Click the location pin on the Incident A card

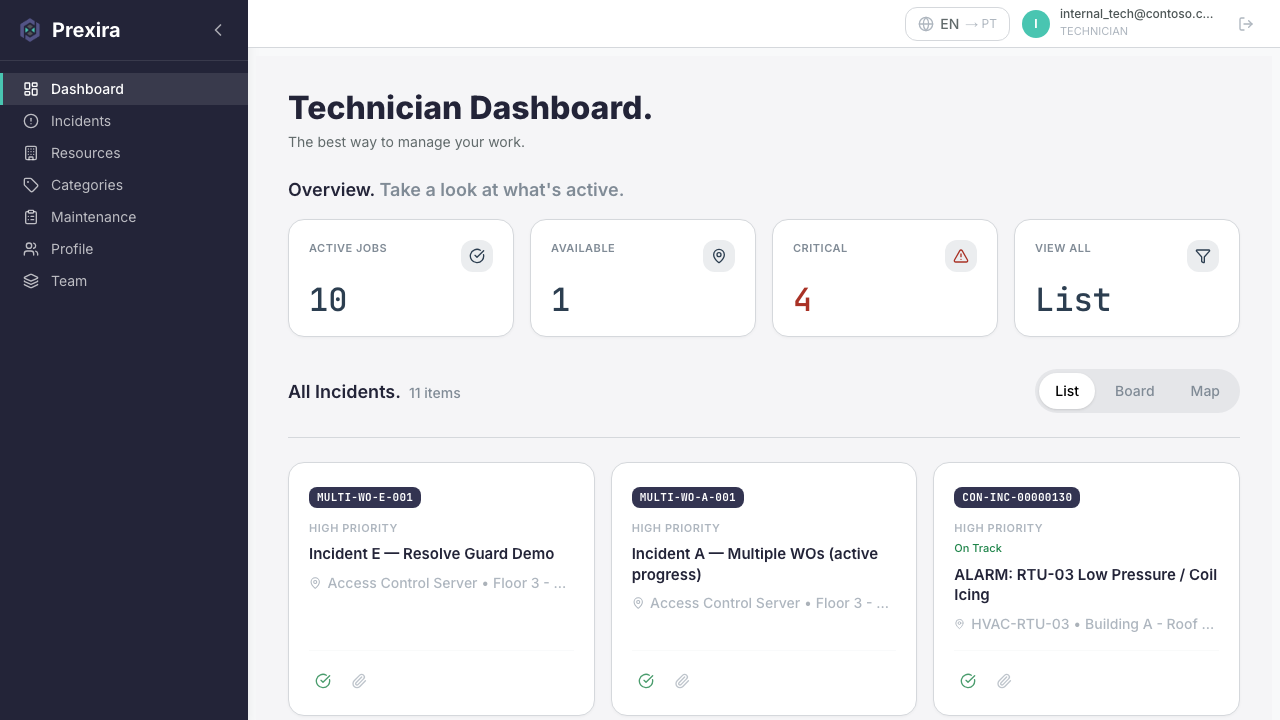tap(638, 604)
